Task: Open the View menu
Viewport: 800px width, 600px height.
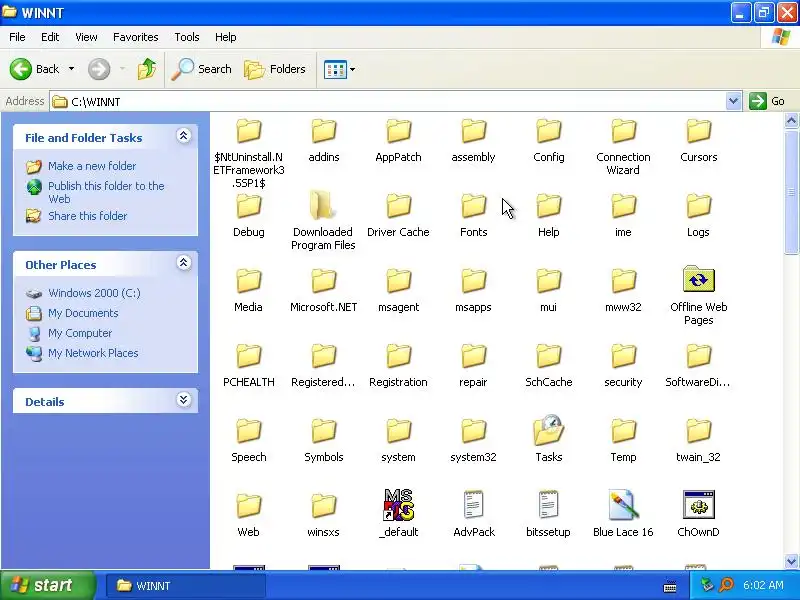Action: 86,37
